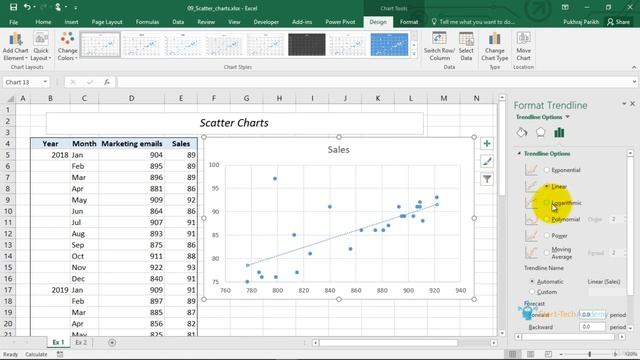Click the Pukhraj Parikh account name

581,22
